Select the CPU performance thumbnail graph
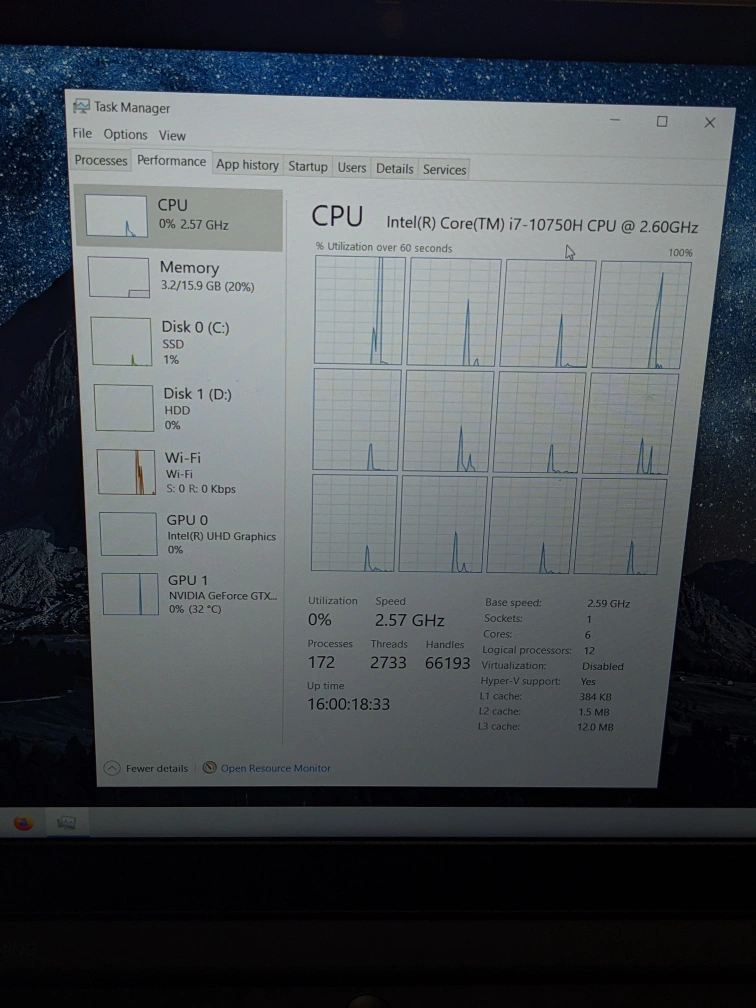Screen dimensions: 756x1008 pyautogui.click(x=116, y=216)
